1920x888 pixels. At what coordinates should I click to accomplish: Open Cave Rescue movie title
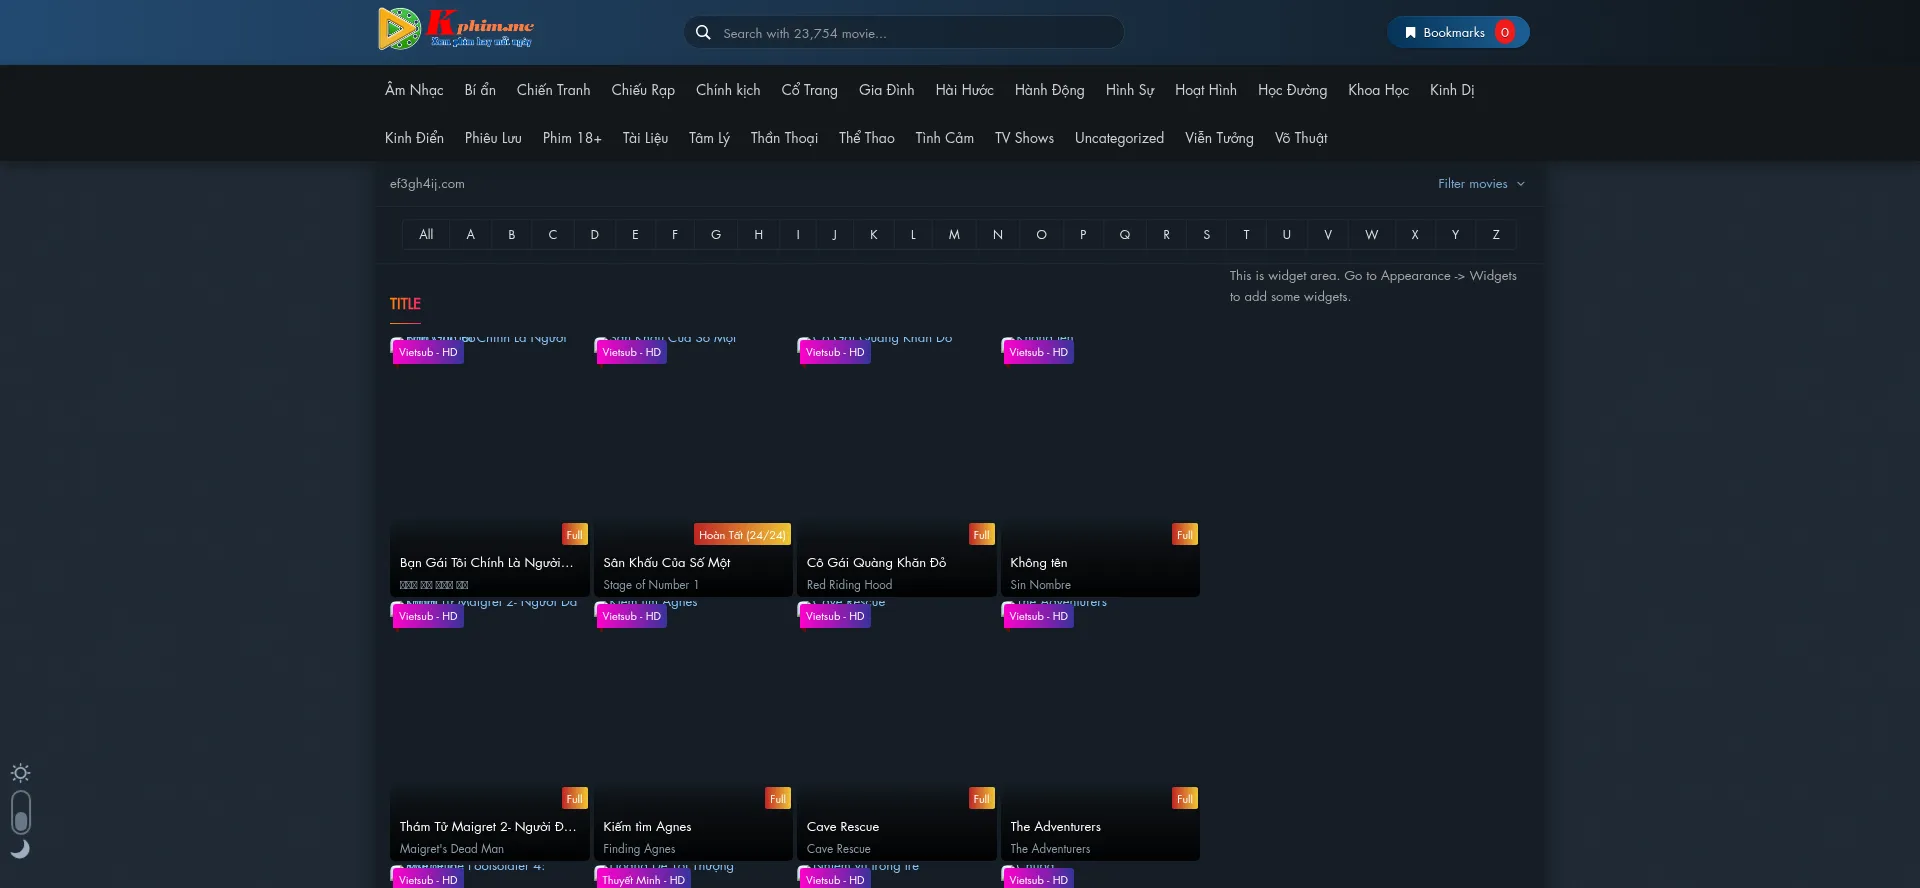(843, 827)
